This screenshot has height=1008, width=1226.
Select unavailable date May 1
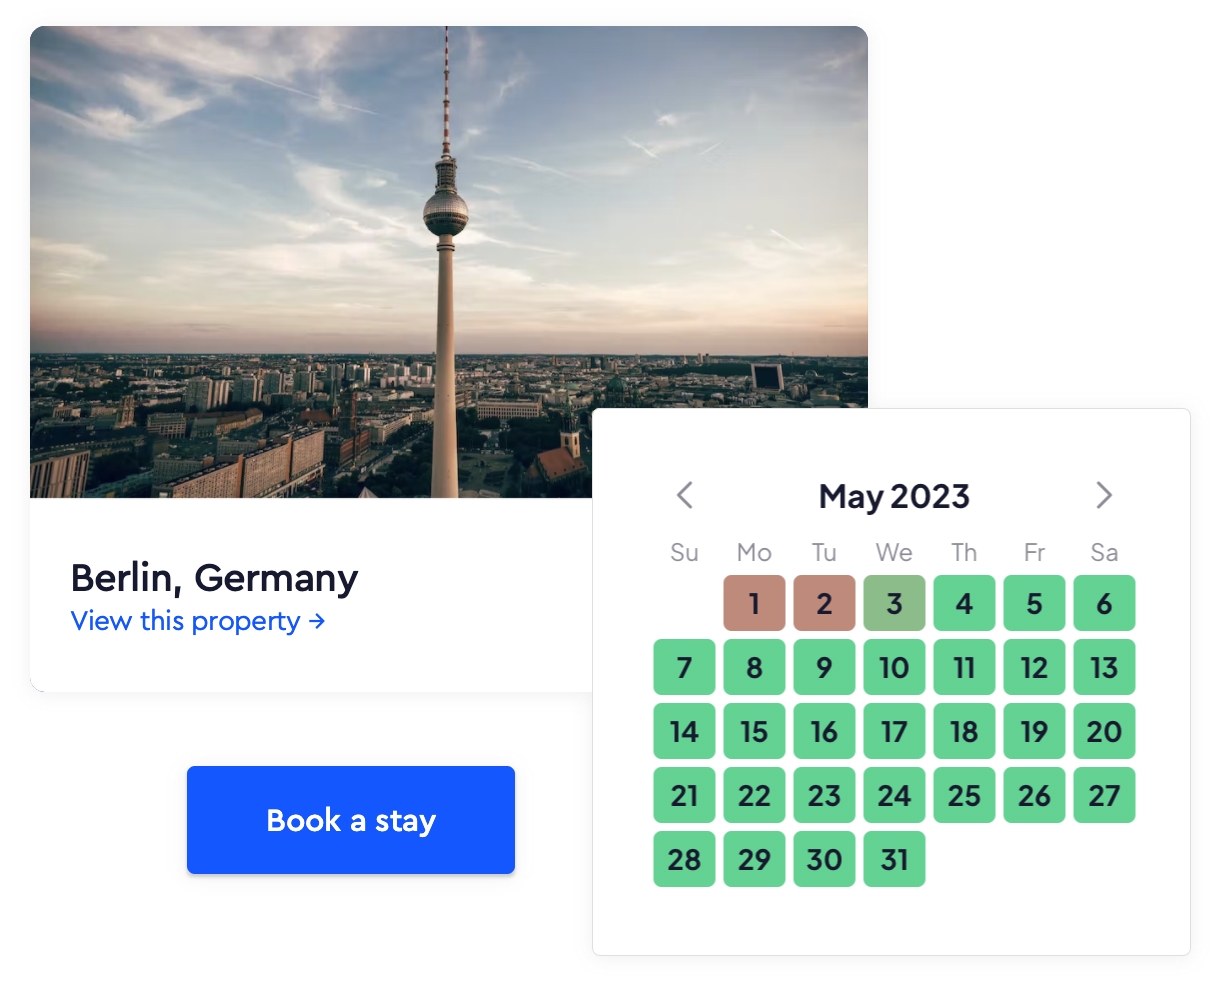(x=755, y=603)
